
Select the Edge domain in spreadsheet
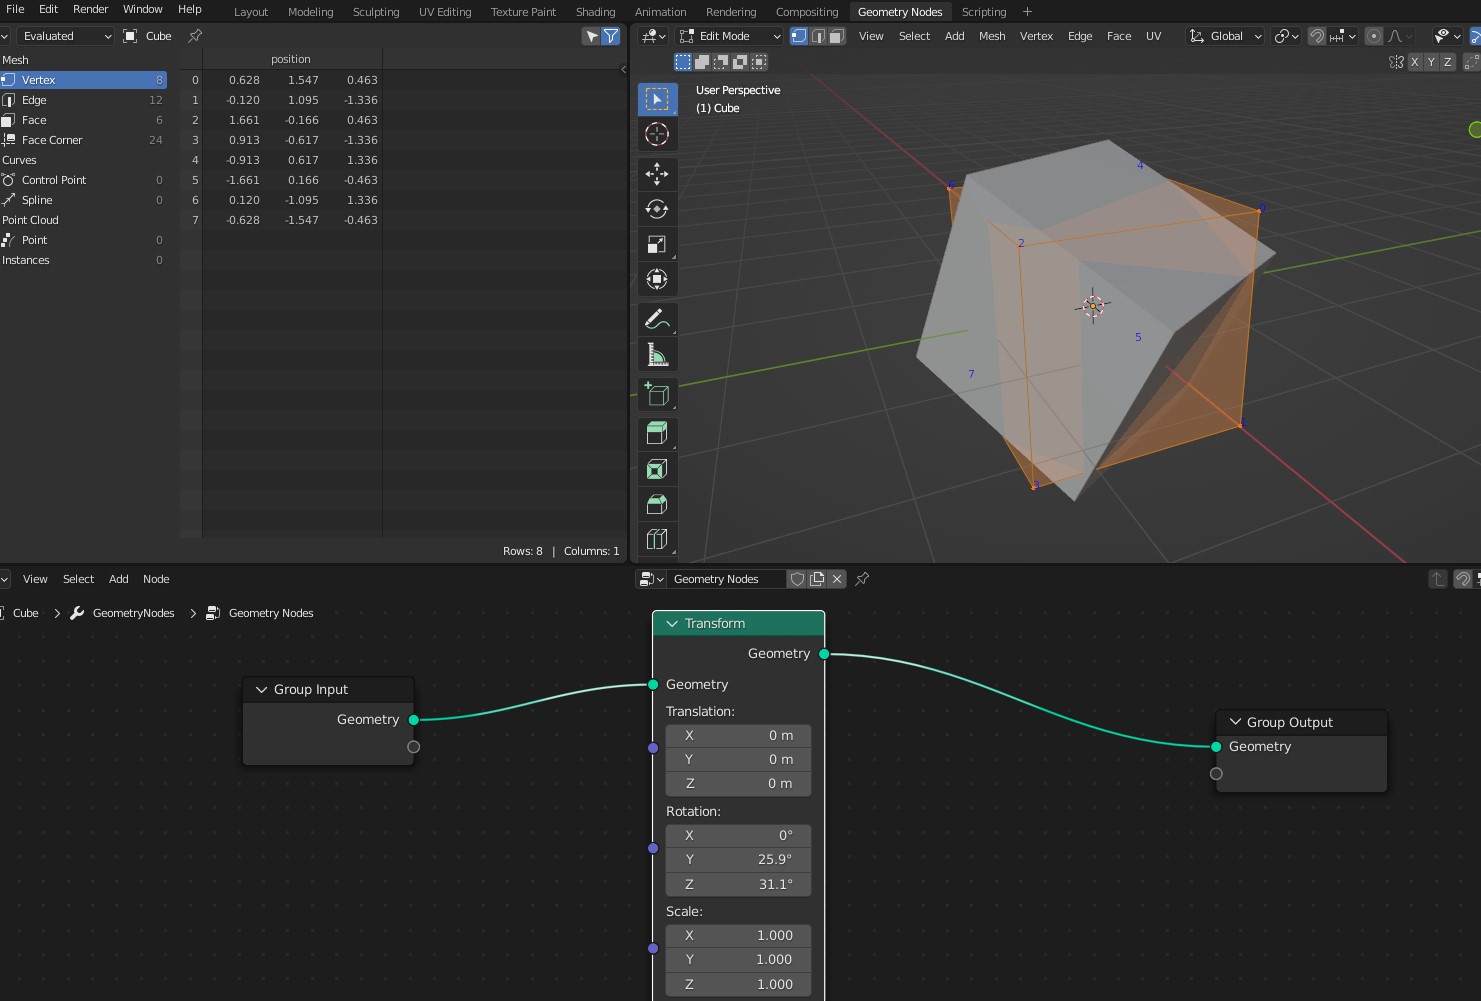(x=83, y=100)
